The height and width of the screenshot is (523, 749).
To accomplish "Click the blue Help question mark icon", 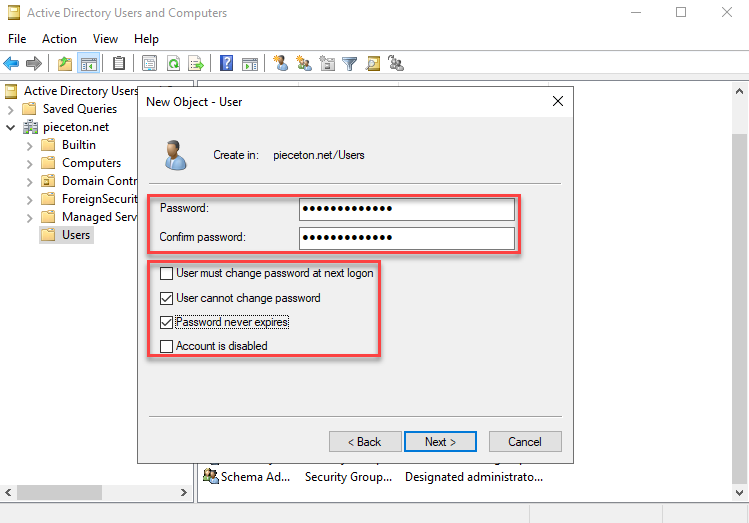I will click(x=226, y=63).
